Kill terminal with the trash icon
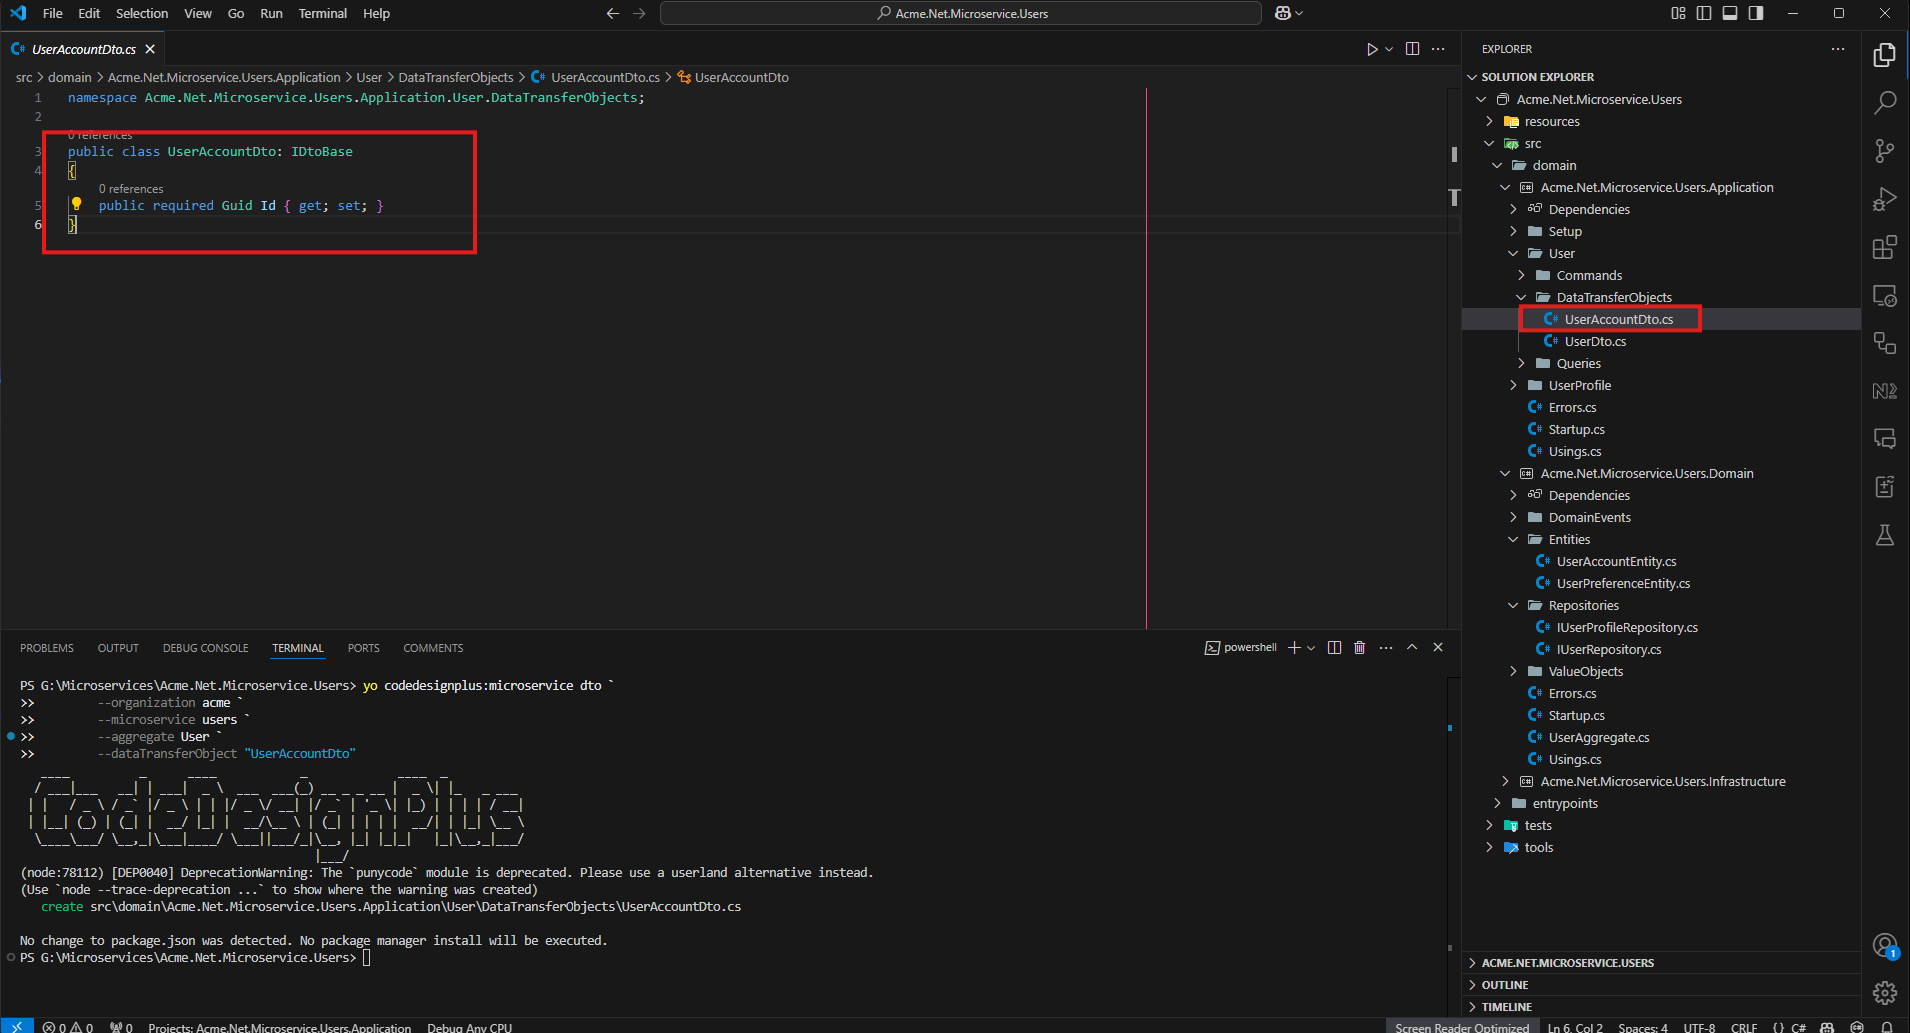1910x1033 pixels. (x=1359, y=648)
